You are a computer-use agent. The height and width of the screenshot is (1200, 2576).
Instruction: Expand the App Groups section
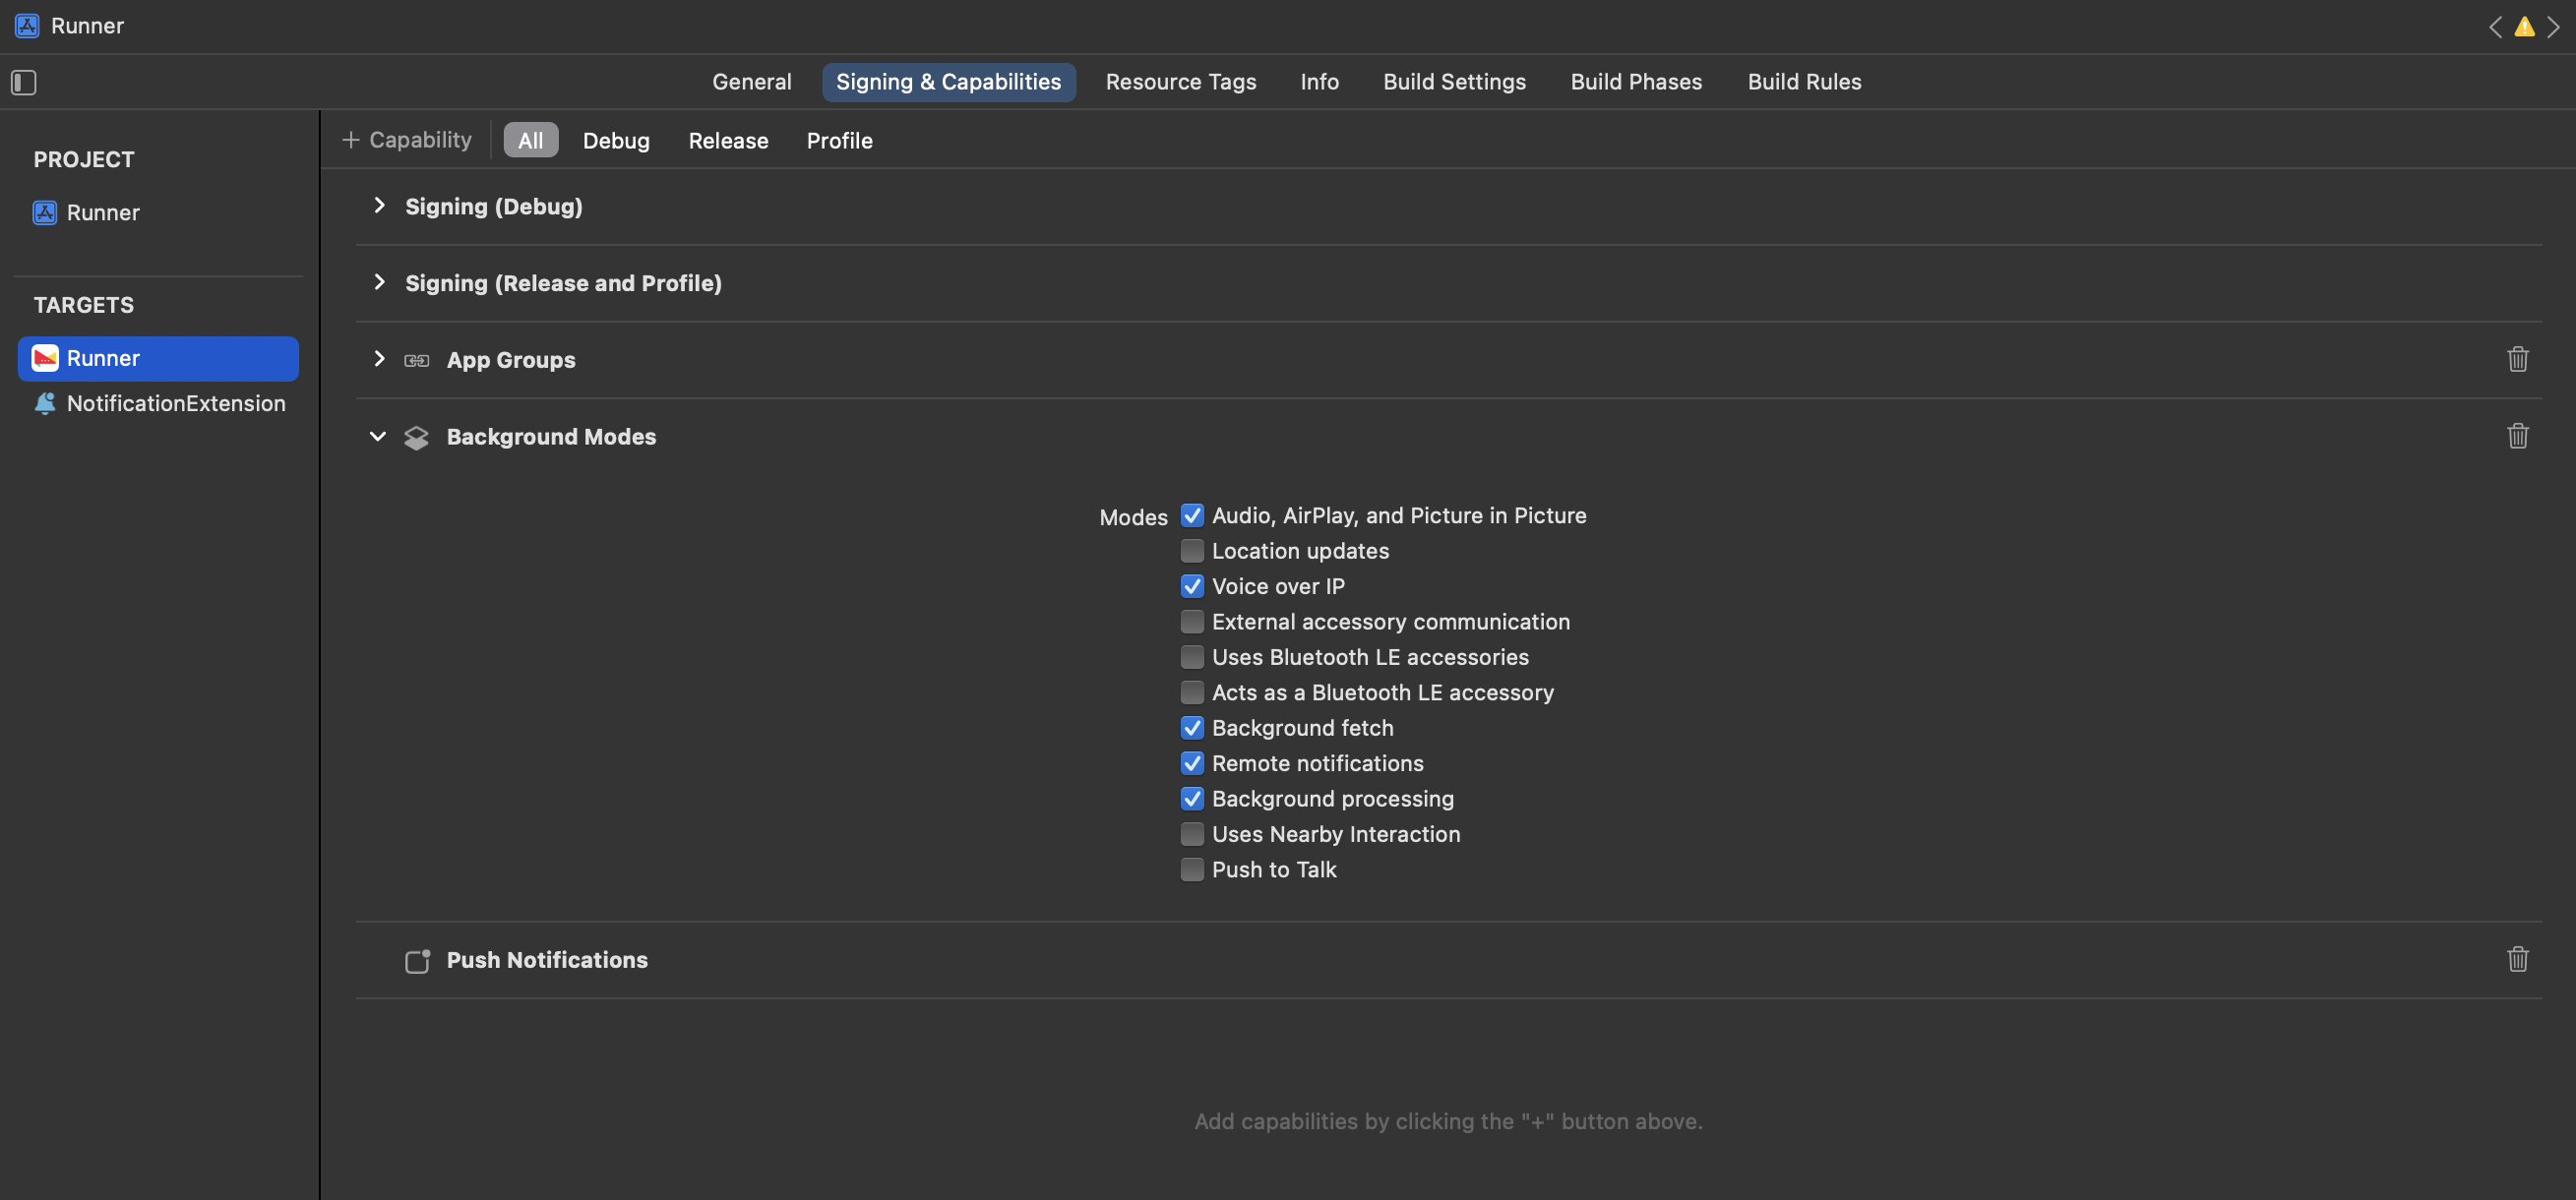coord(379,359)
